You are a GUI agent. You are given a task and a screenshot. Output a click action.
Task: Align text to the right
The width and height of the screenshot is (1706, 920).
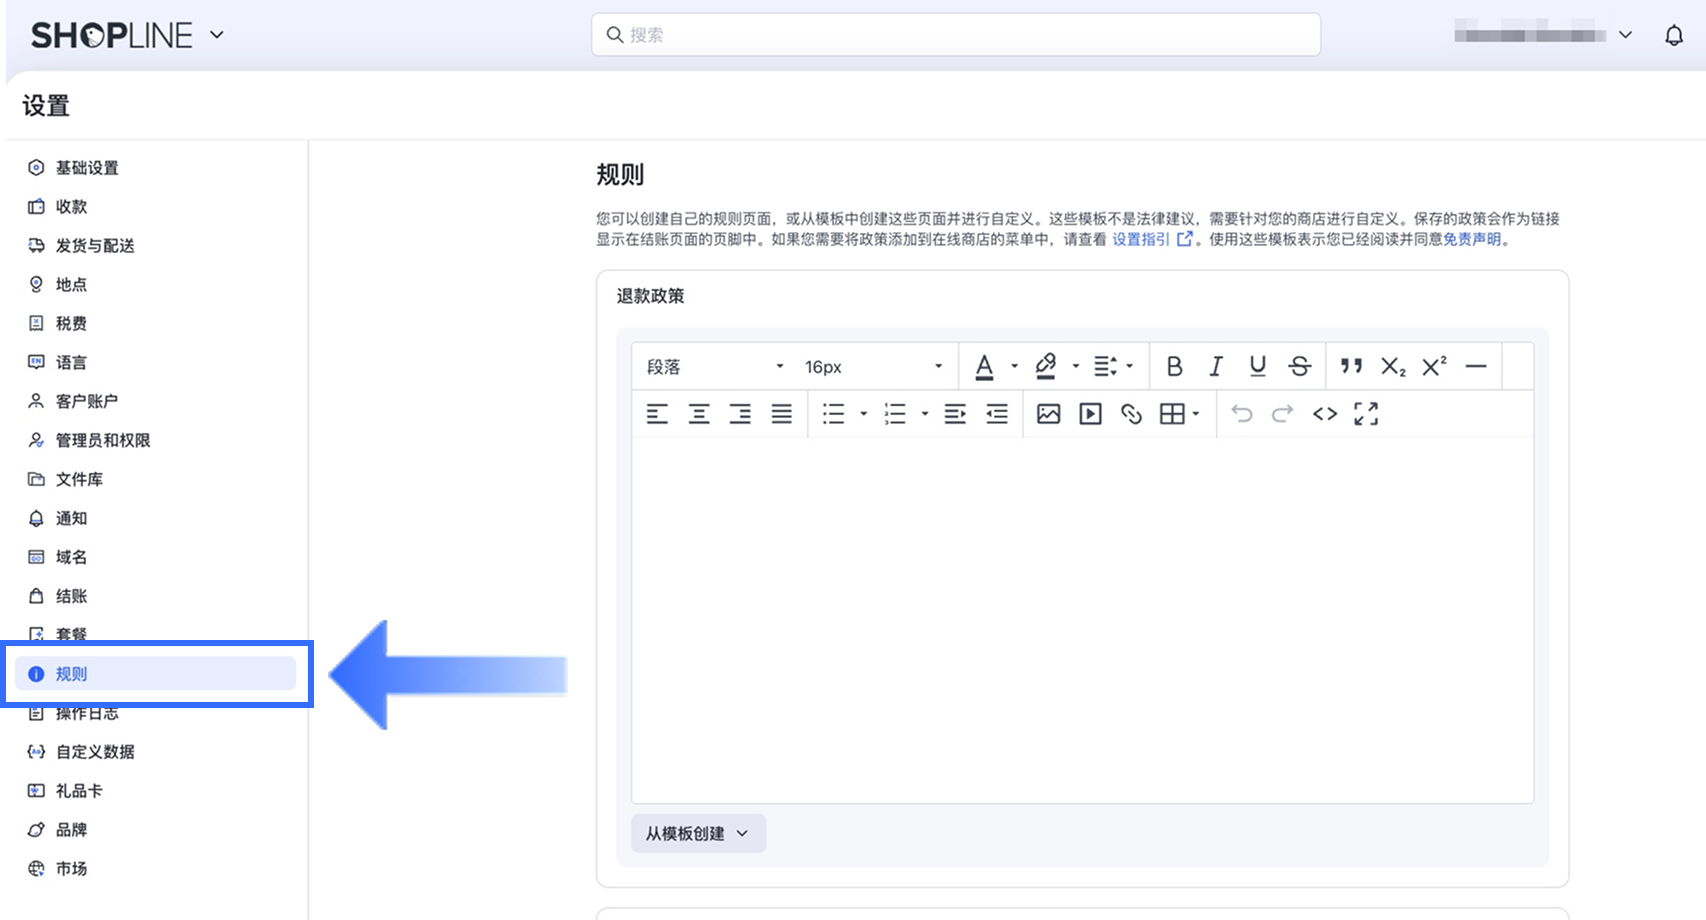point(740,414)
